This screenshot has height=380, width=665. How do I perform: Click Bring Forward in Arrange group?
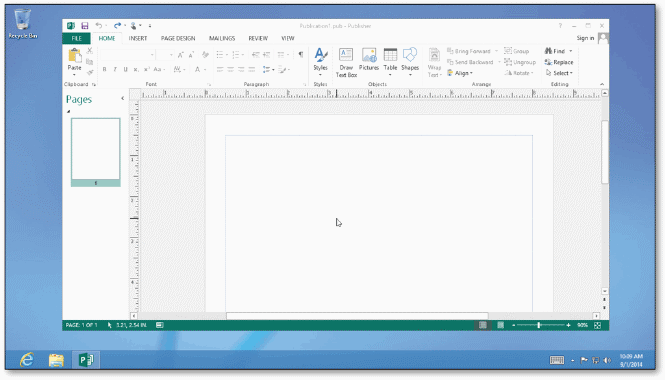click(x=469, y=51)
